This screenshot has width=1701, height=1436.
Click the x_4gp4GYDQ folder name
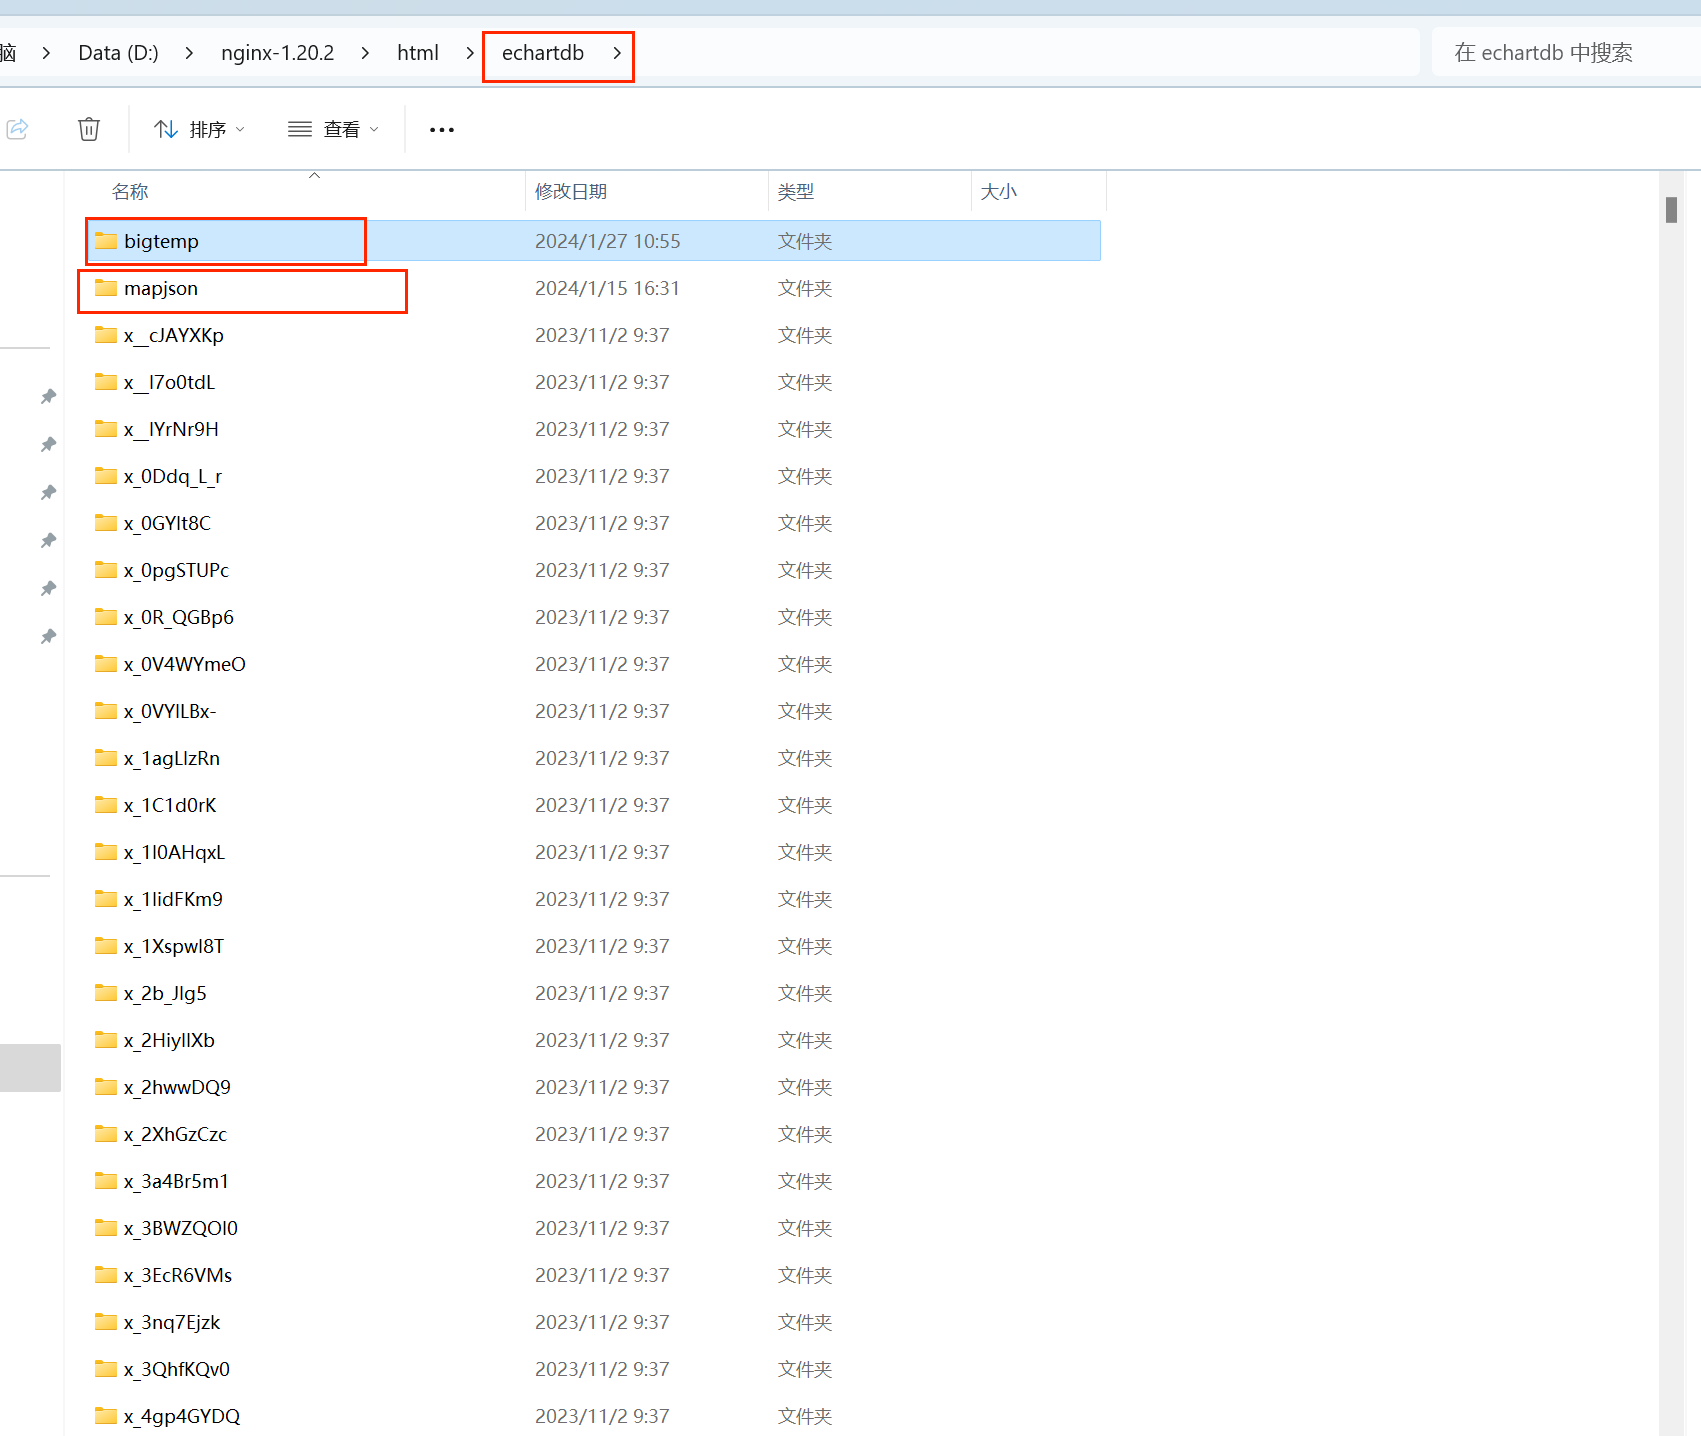[182, 1416]
